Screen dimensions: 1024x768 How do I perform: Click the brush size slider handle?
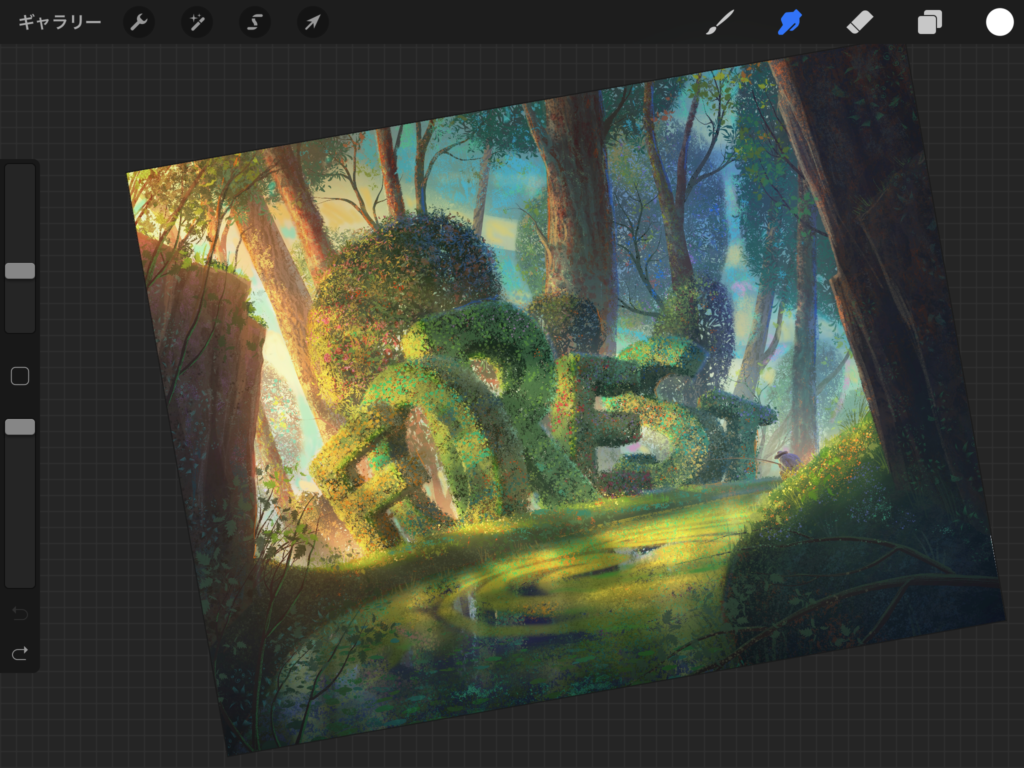tap(20, 271)
